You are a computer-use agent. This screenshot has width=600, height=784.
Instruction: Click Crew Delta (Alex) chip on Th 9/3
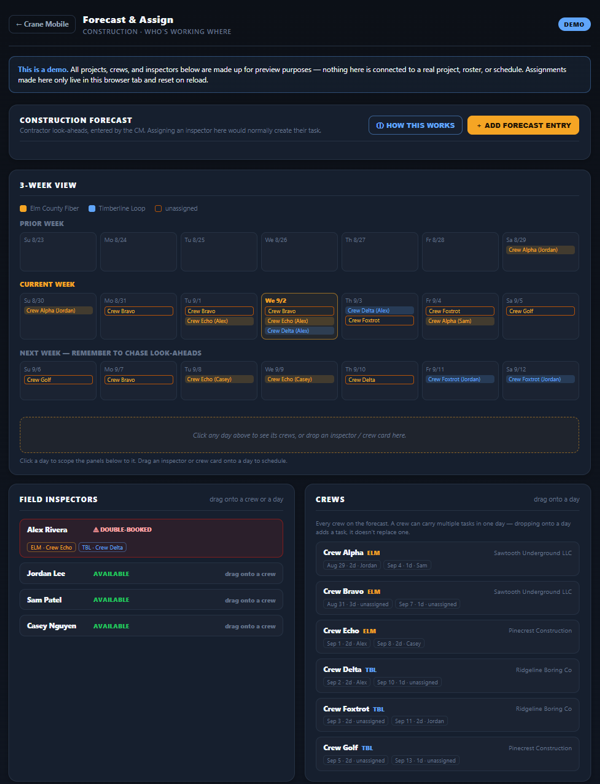pyautogui.click(x=380, y=310)
